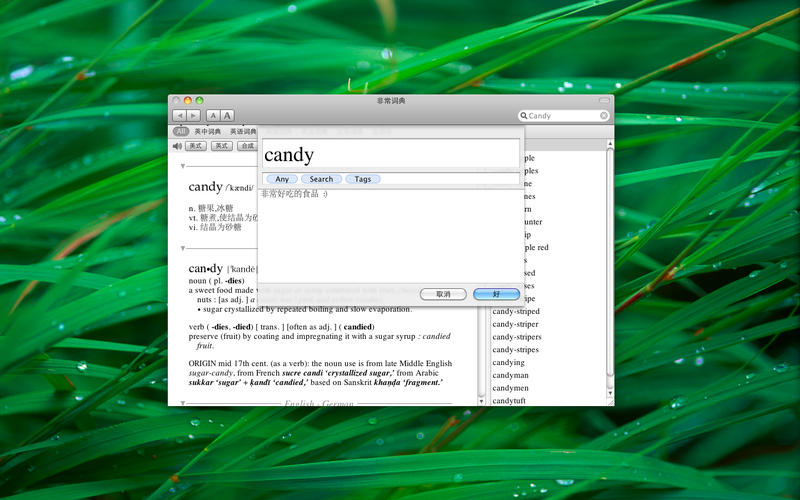Click the magnifier icon in search field

523,116
